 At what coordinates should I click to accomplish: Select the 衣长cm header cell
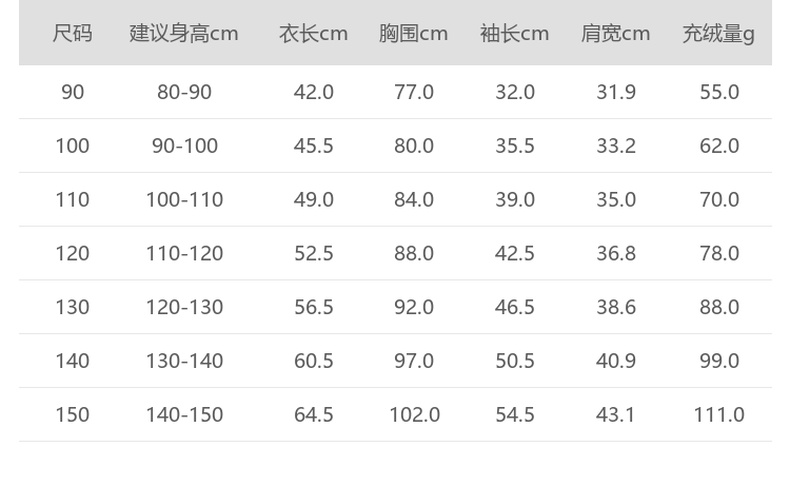point(313,34)
